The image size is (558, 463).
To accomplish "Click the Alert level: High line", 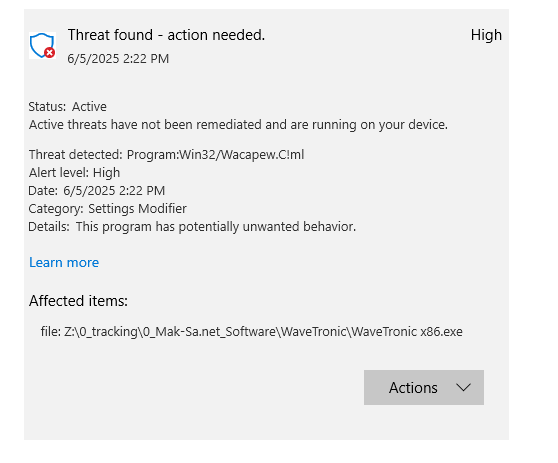I will pyautogui.click(x=74, y=173).
